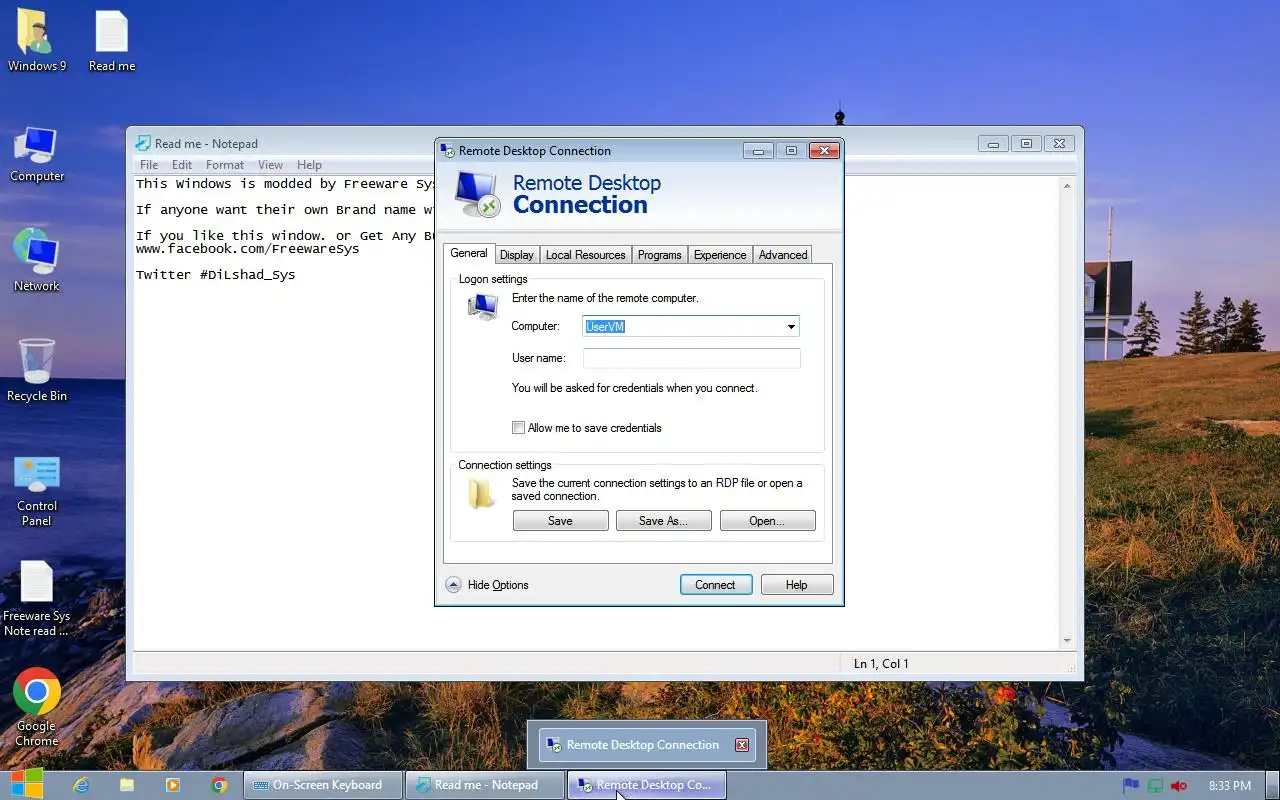Click the network tray icon
1280x800 pixels.
(1155, 786)
